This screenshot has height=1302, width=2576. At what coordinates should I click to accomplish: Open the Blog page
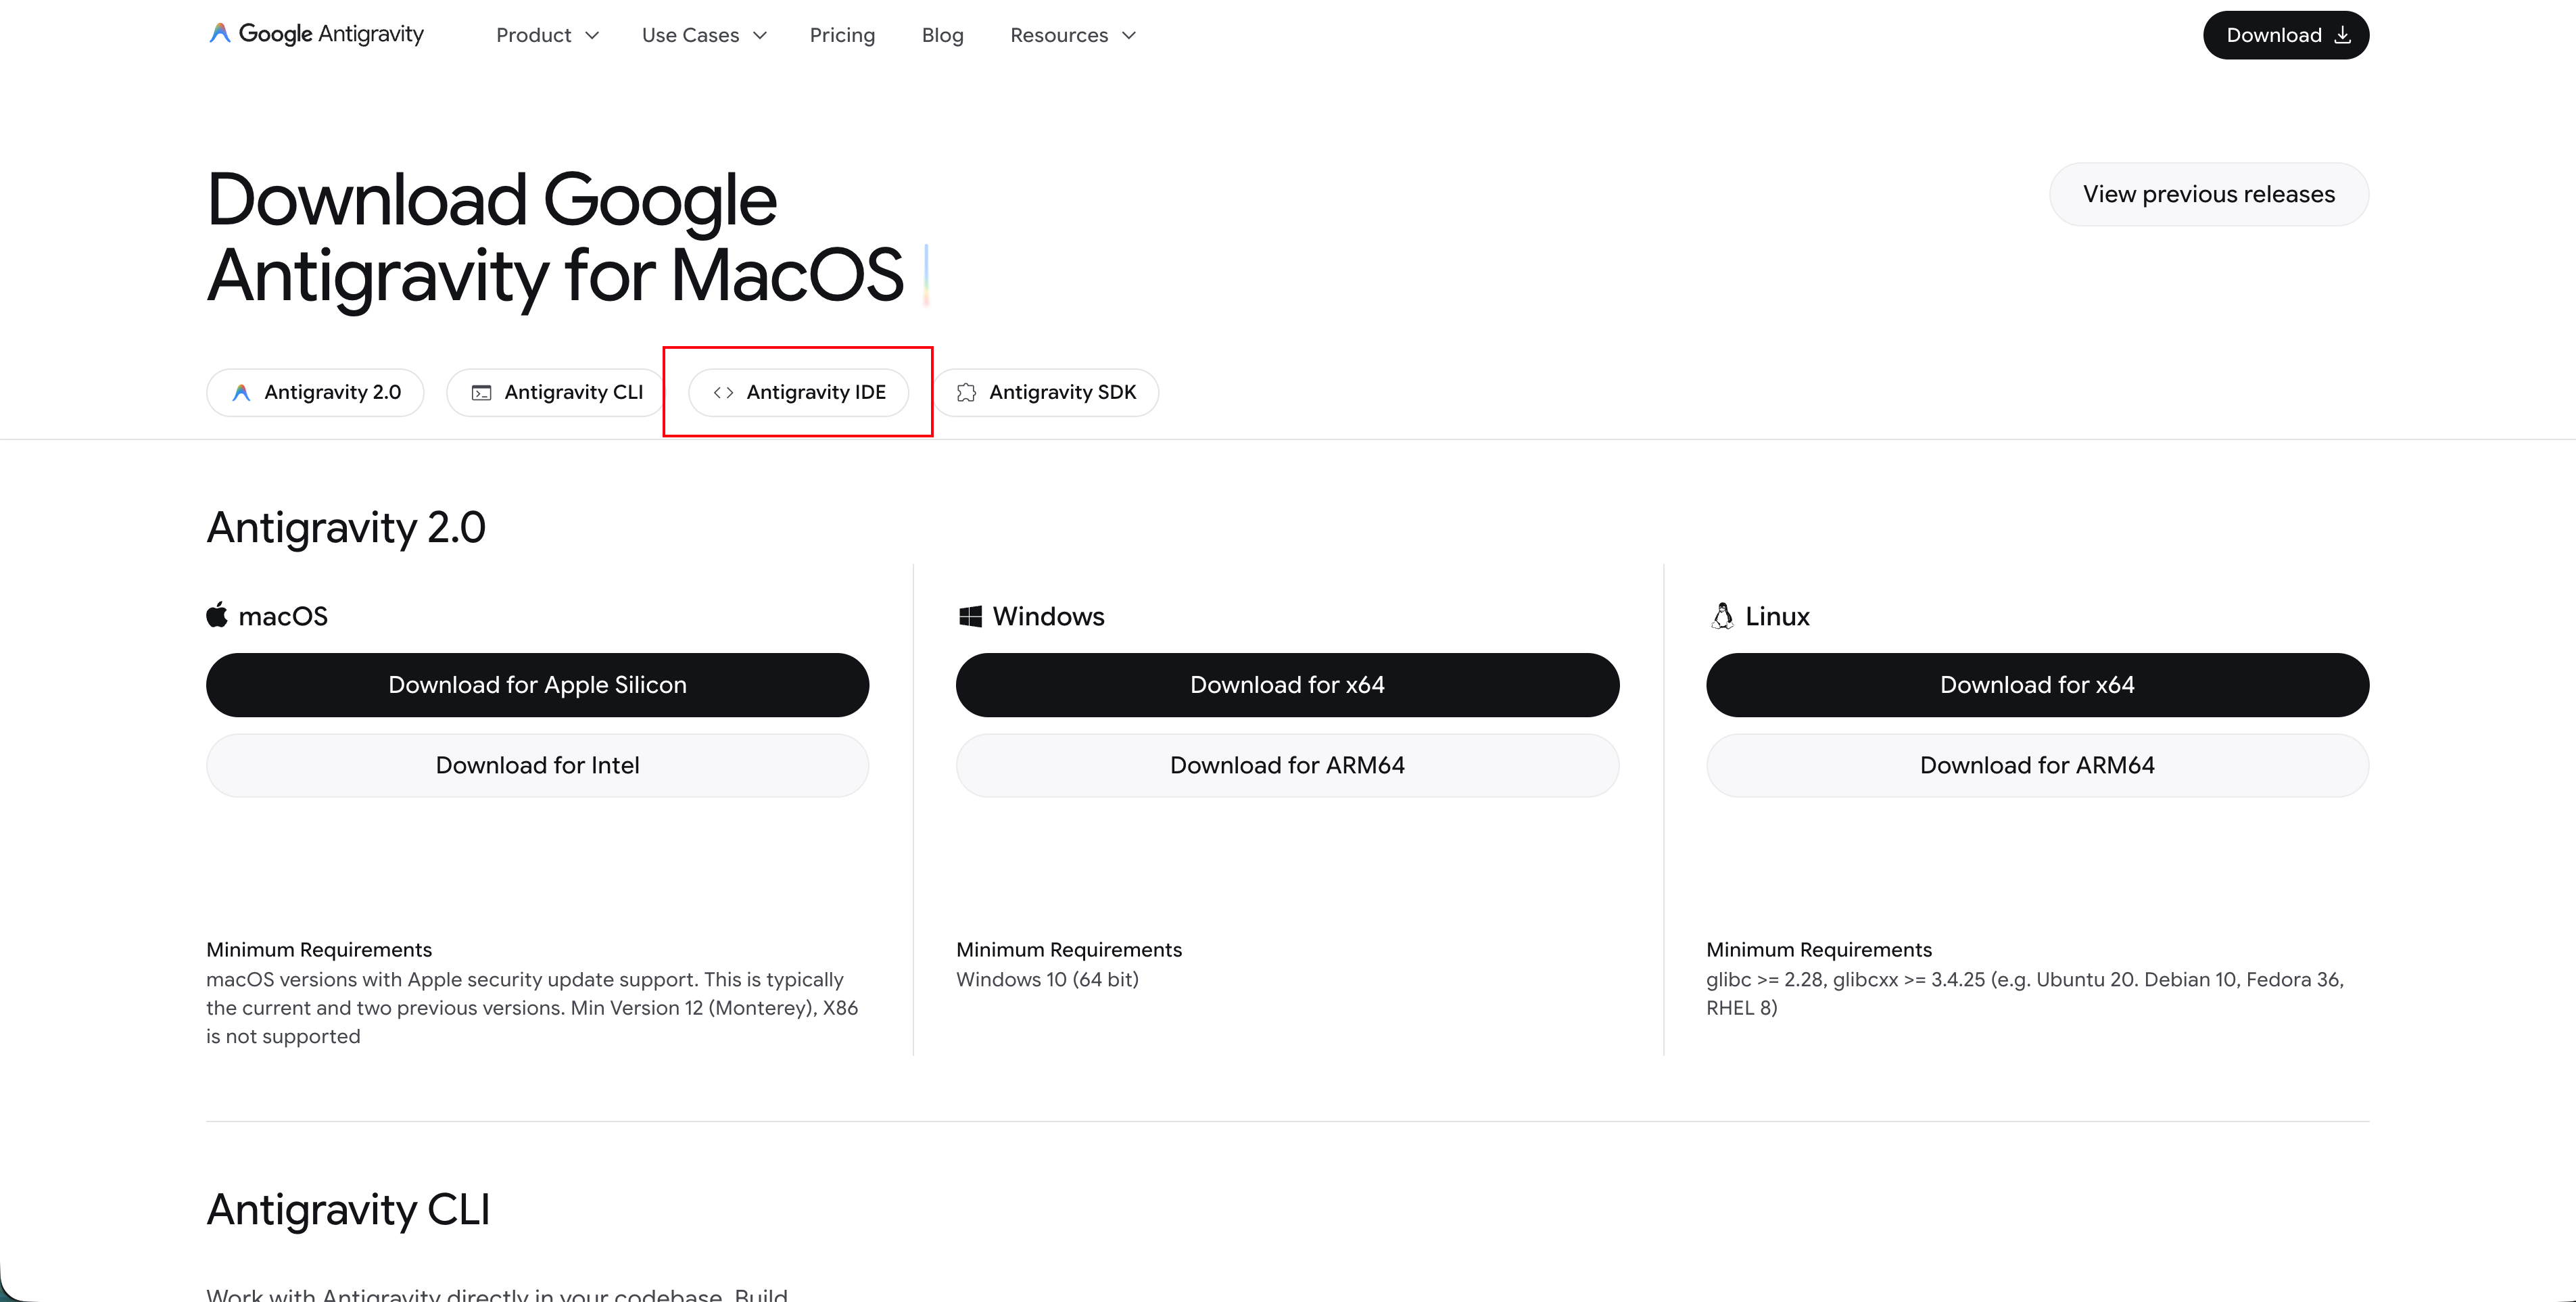click(942, 35)
